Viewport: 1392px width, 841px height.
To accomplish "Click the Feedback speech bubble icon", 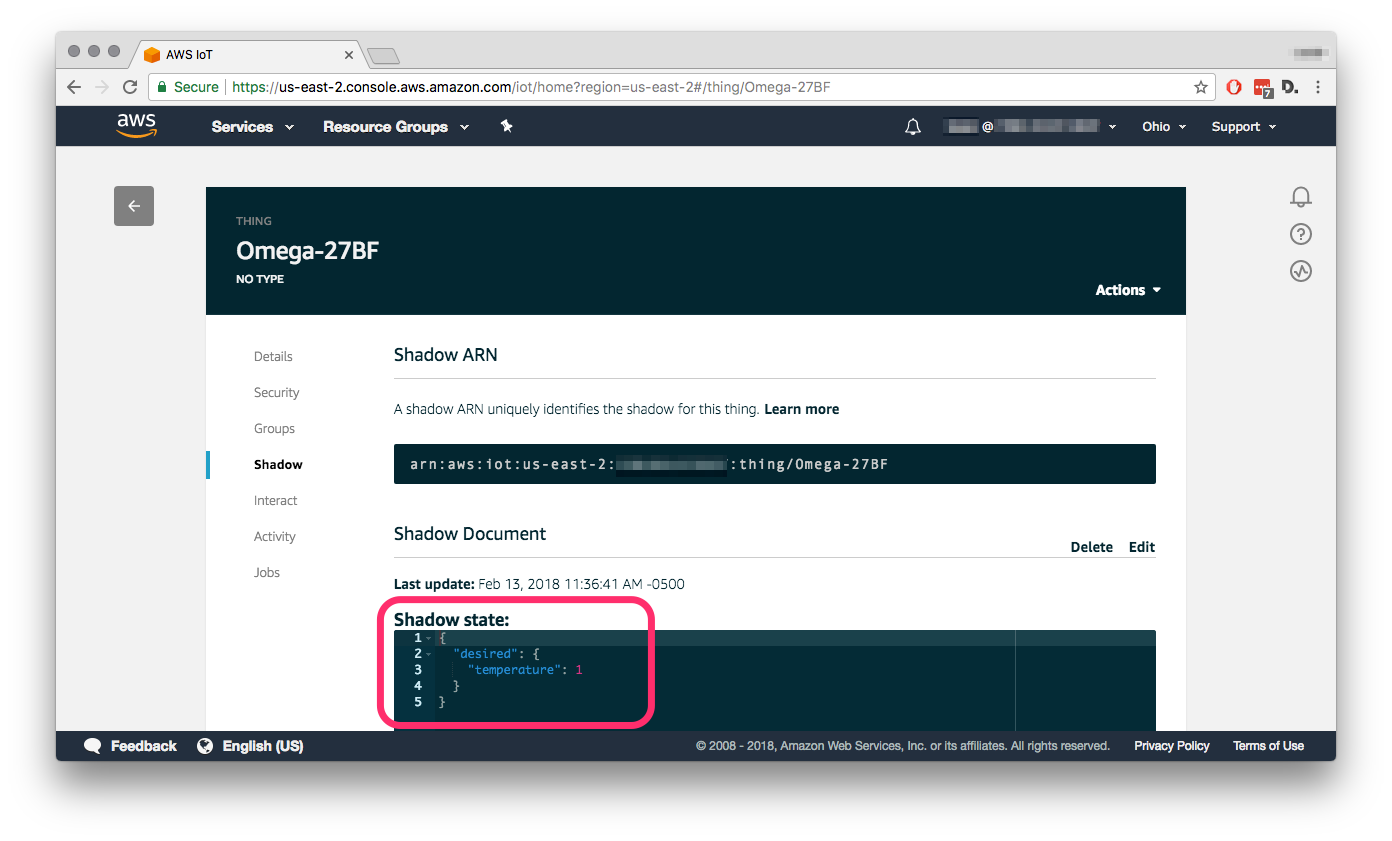I will tap(93, 746).
